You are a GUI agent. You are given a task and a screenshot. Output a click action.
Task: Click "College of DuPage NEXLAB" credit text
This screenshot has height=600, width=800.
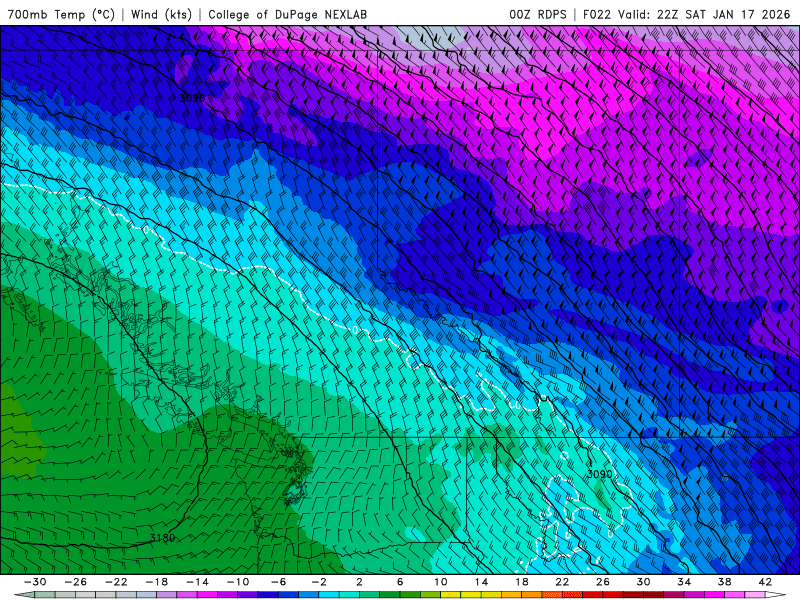coord(287,14)
